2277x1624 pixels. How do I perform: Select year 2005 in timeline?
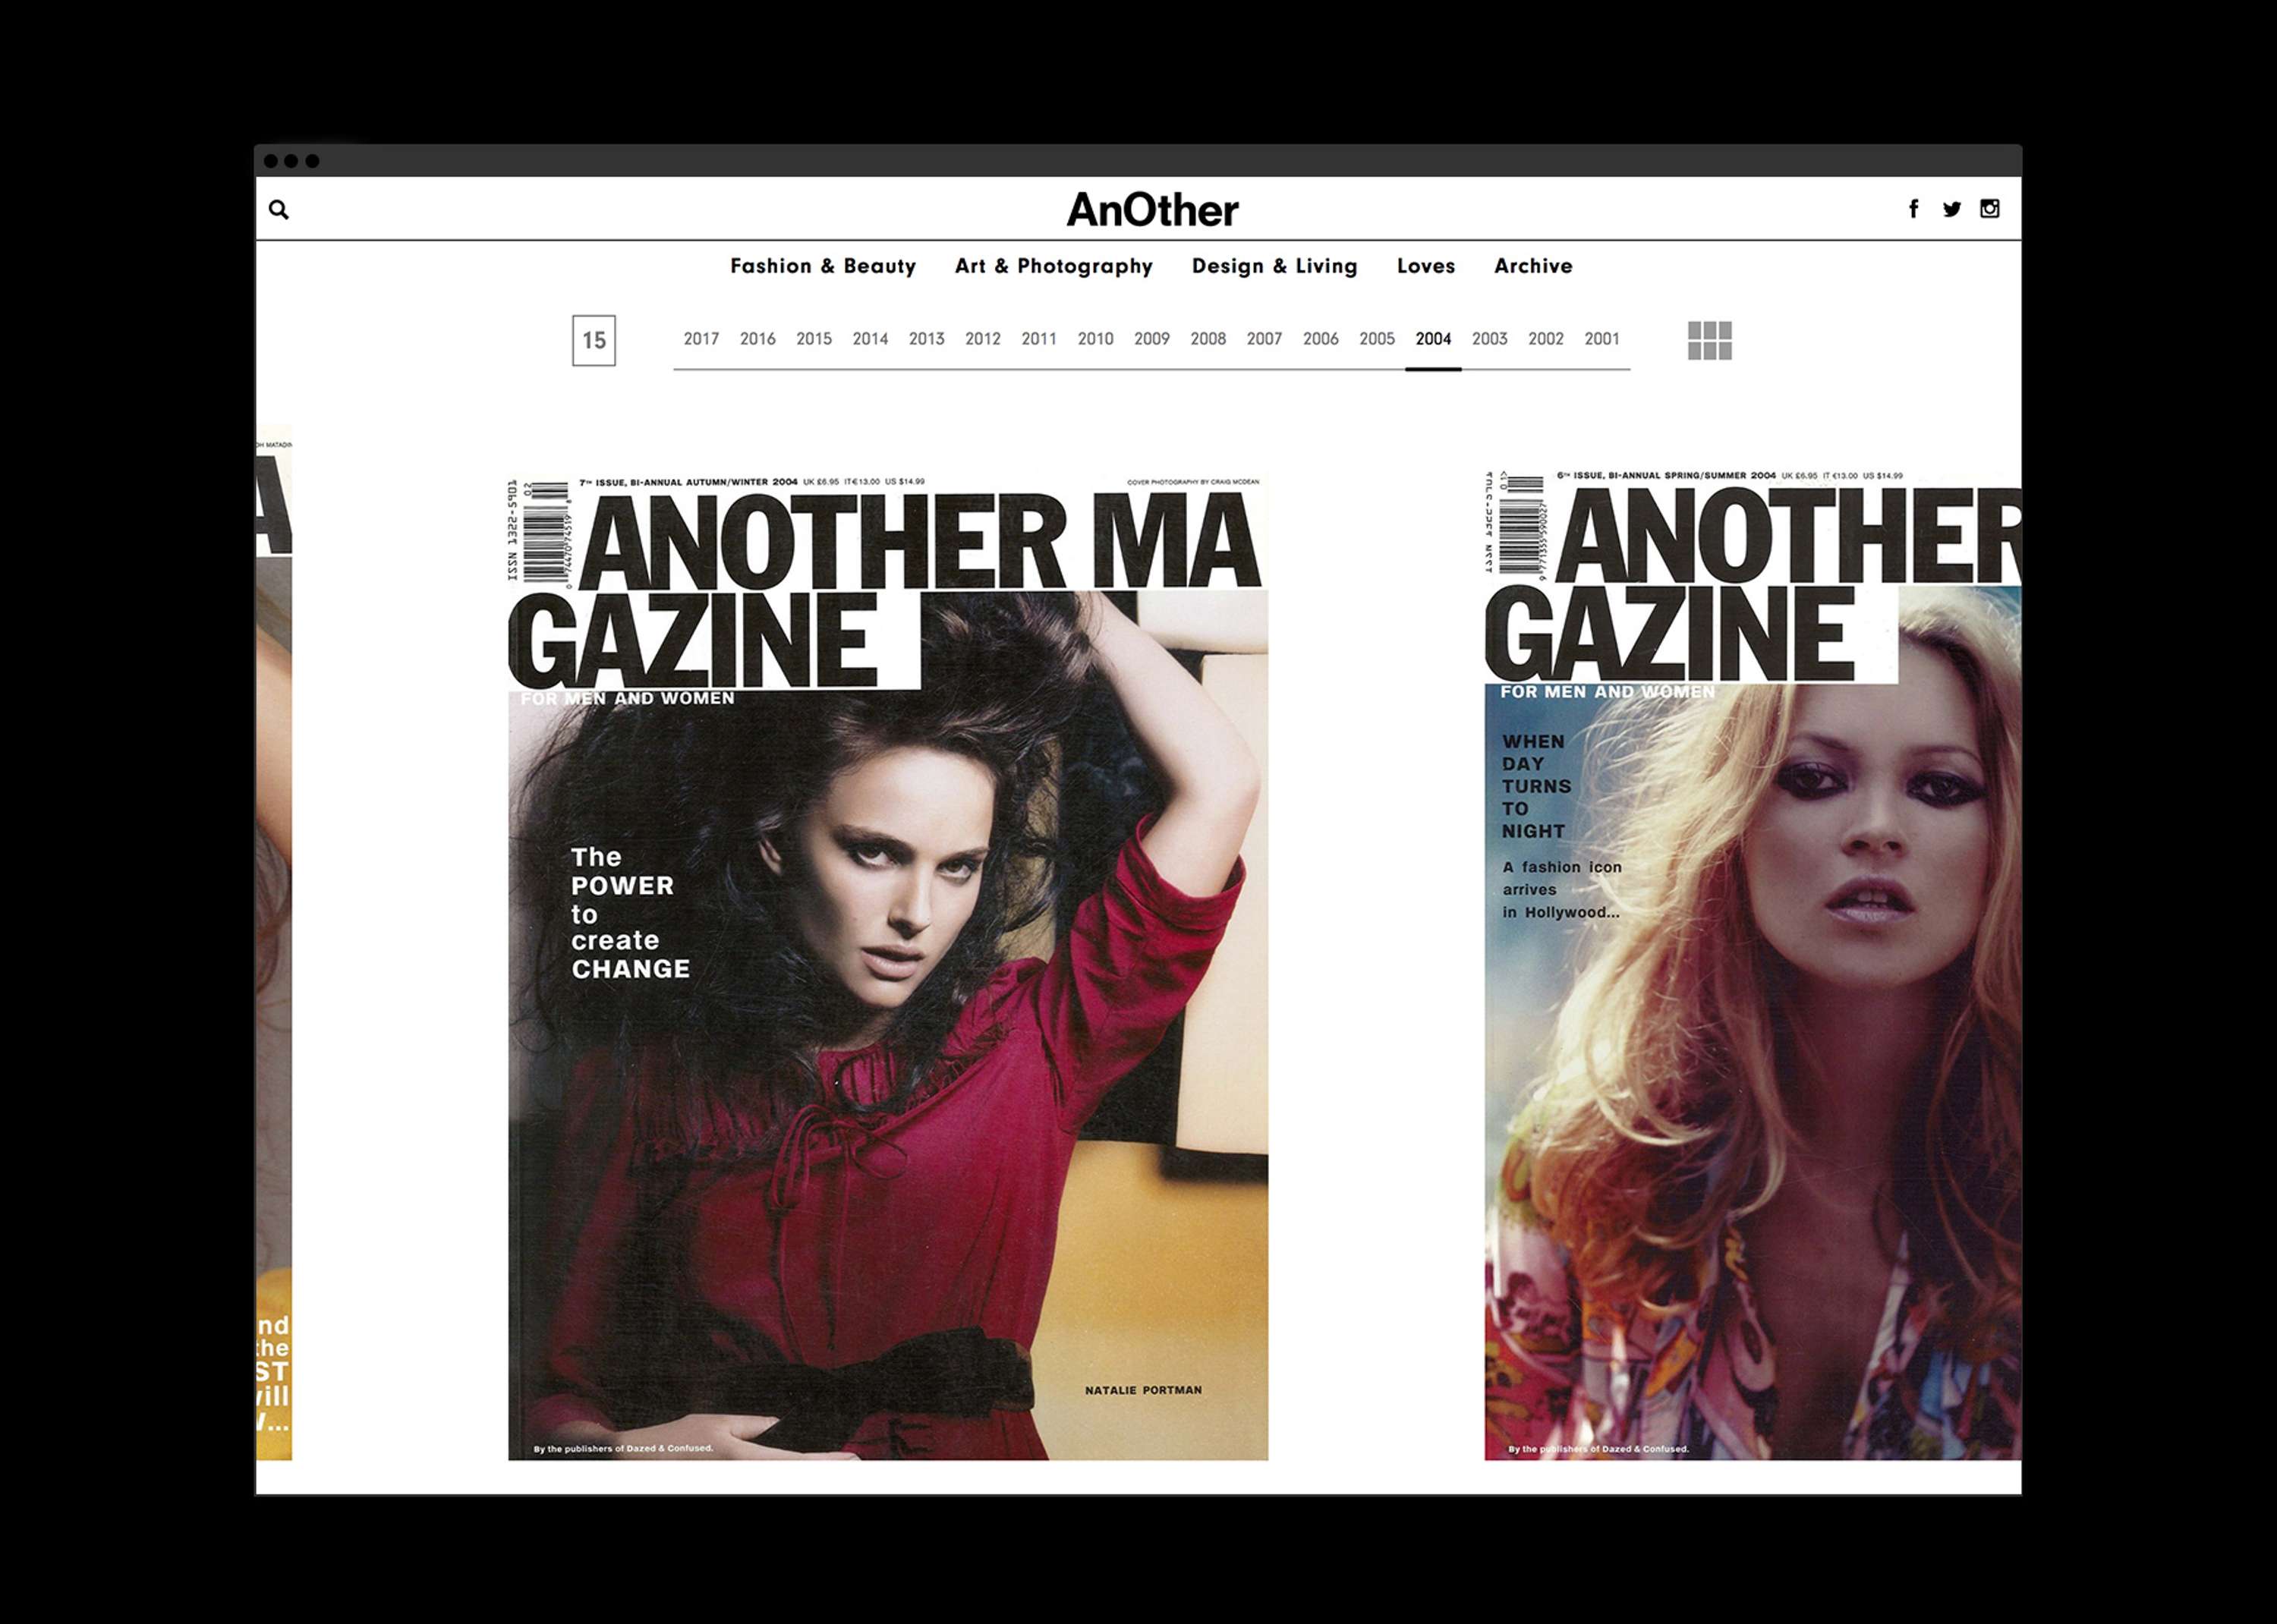(x=1377, y=339)
